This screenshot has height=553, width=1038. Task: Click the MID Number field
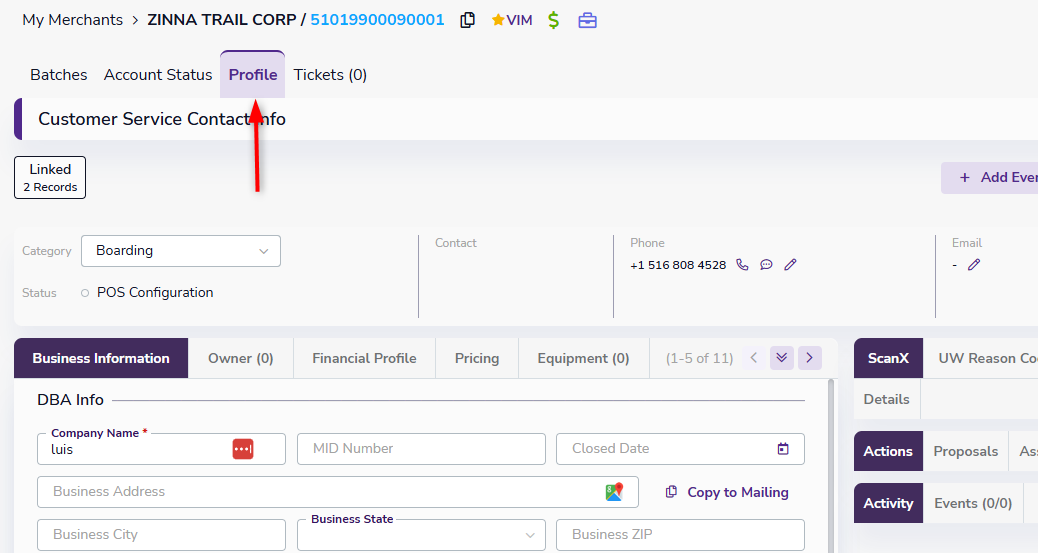point(421,449)
